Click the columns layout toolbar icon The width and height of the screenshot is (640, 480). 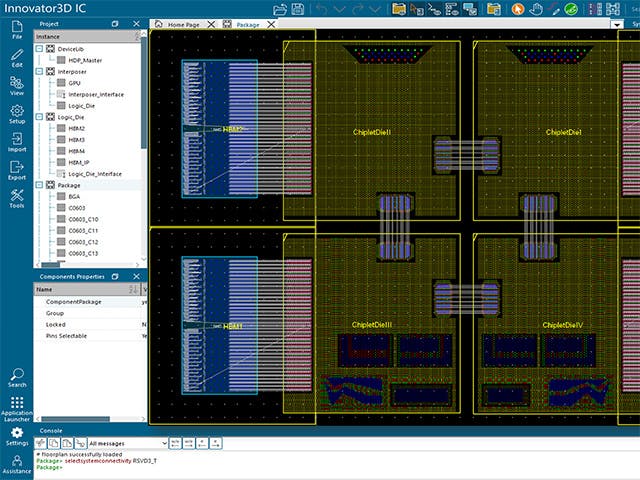[x=595, y=9]
